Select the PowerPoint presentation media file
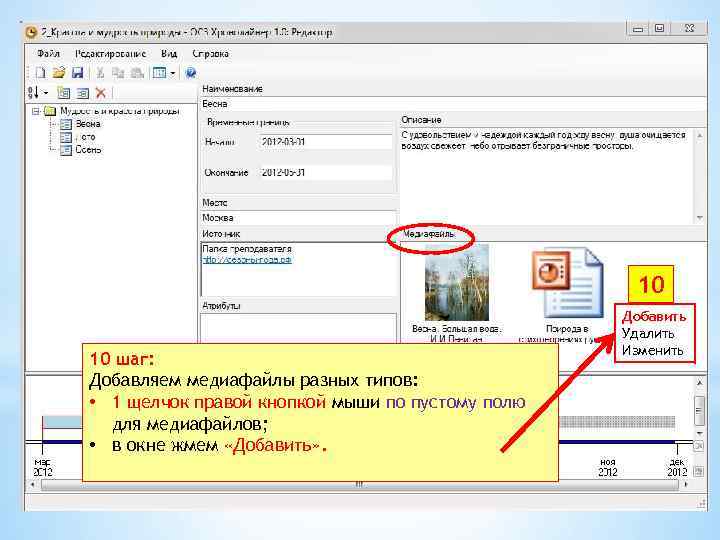The width and height of the screenshot is (720, 540). (567, 284)
